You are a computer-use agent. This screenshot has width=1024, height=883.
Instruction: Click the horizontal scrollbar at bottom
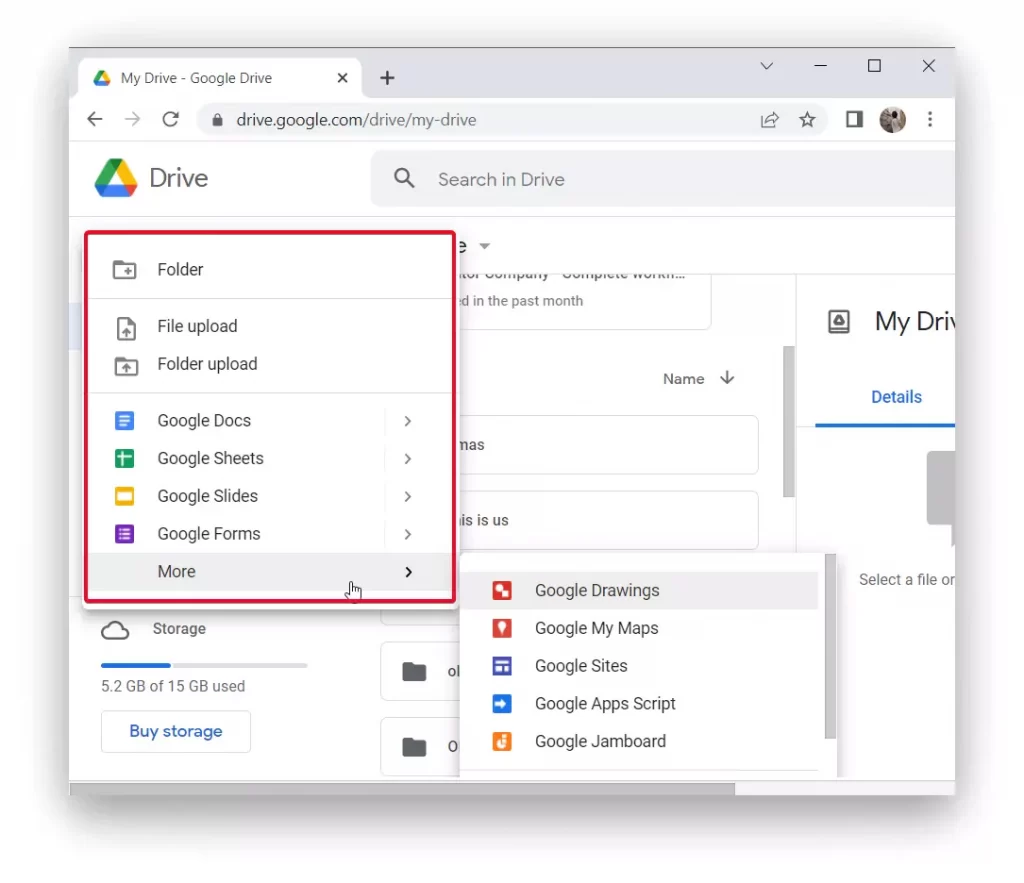click(402, 789)
